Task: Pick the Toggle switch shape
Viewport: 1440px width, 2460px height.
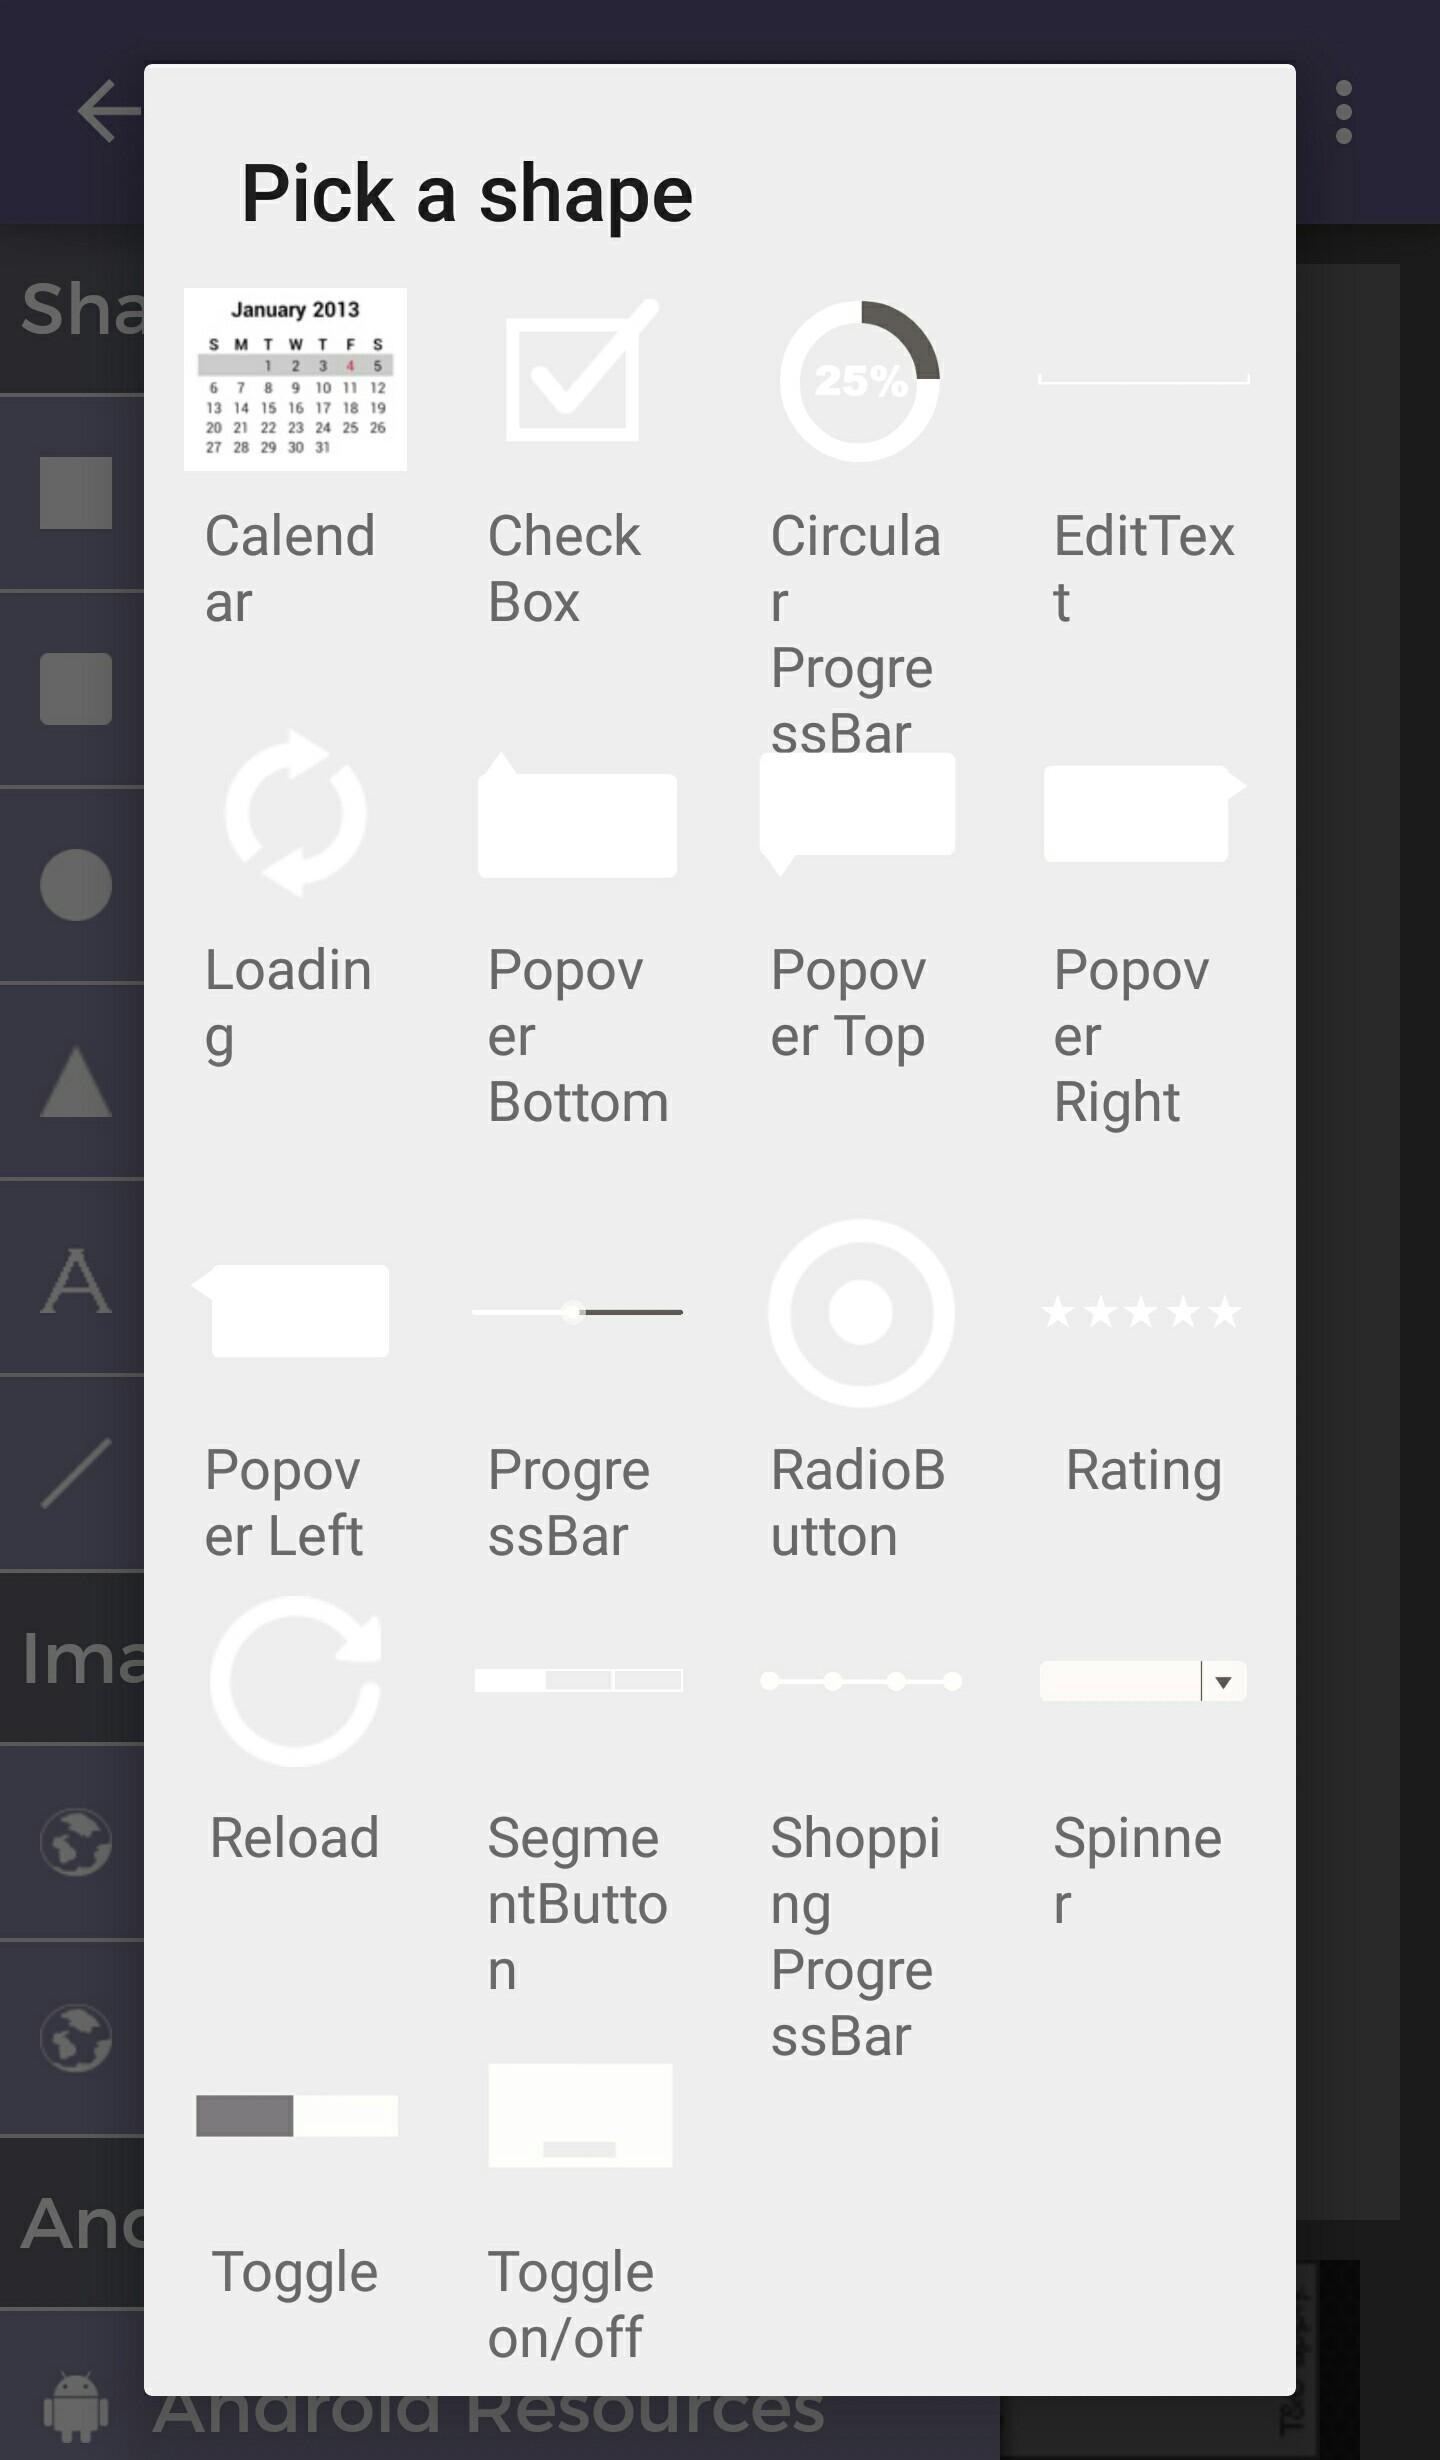Action: coord(296,2115)
